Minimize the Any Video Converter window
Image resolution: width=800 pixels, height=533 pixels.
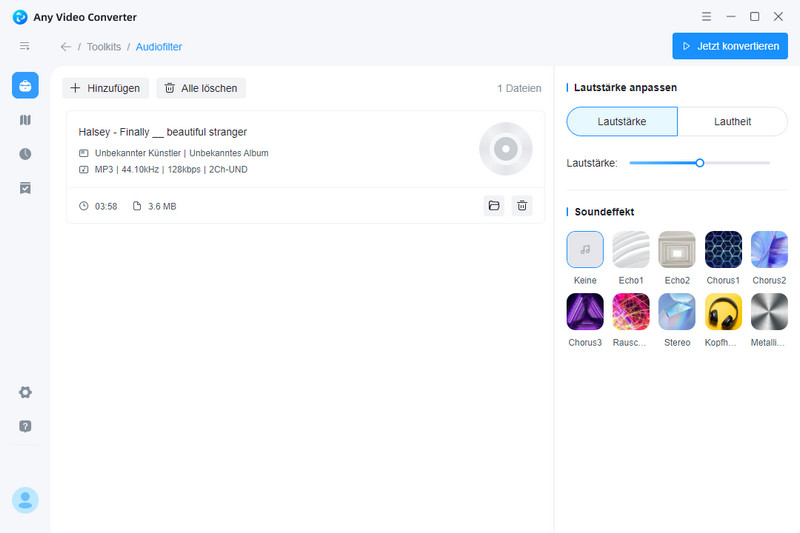(731, 17)
